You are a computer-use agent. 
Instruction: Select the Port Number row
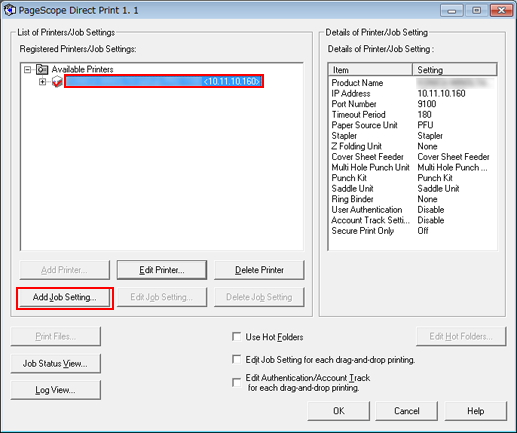pos(413,104)
